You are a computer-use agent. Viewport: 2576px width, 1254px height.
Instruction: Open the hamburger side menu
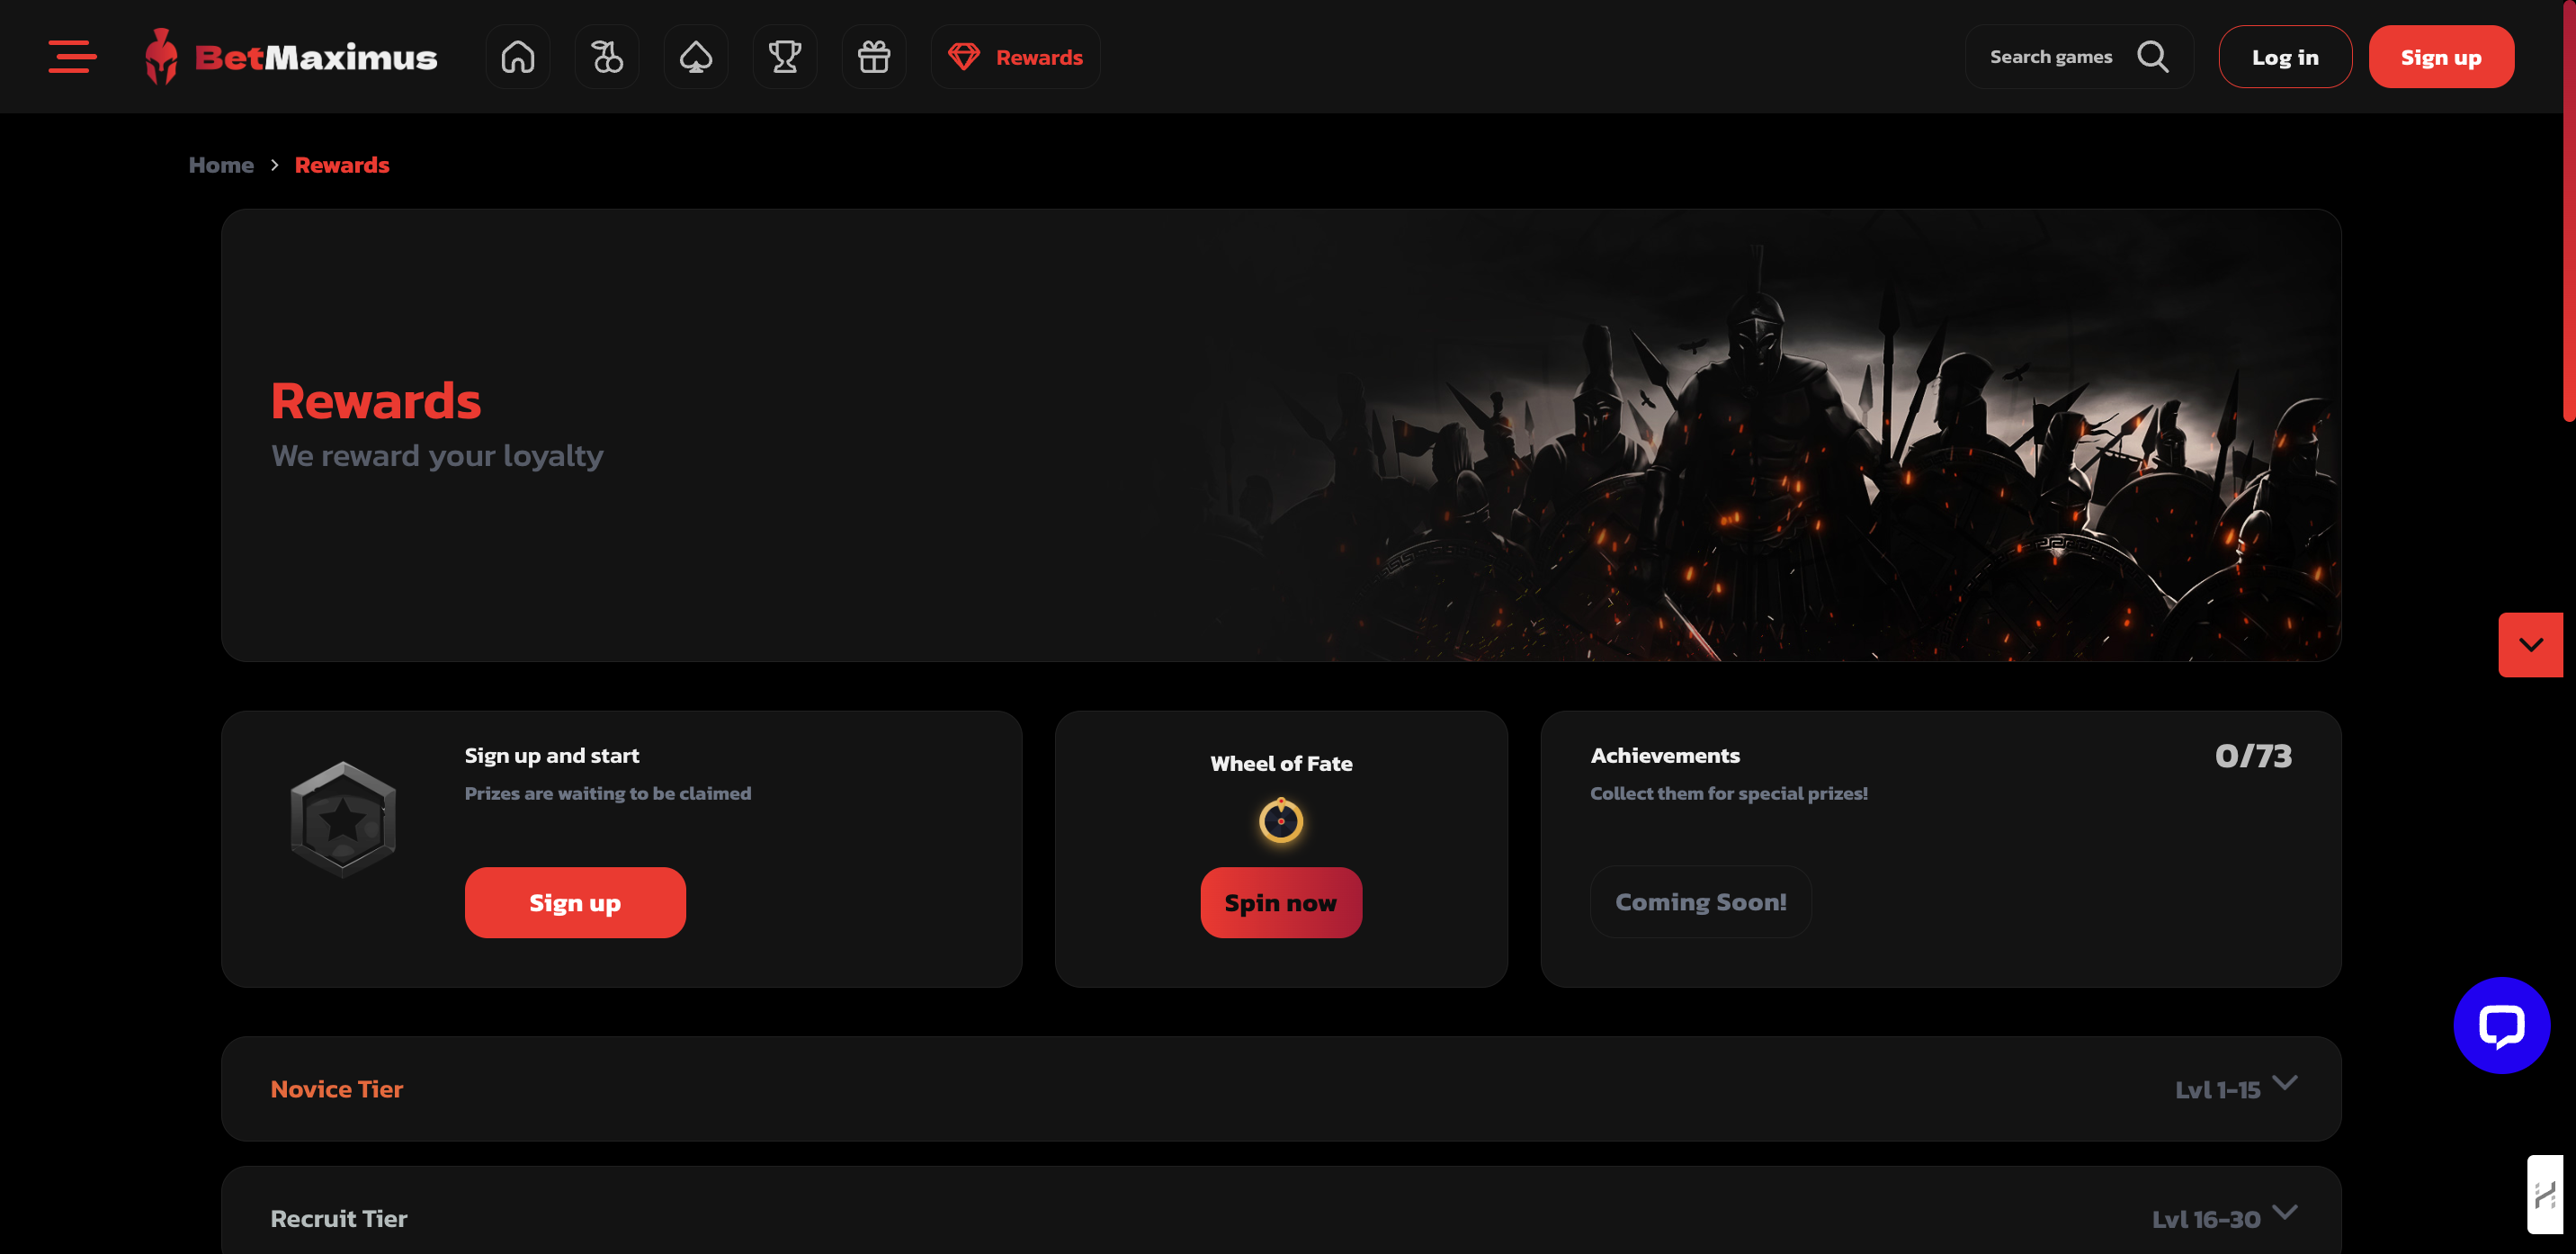[73, 57]
